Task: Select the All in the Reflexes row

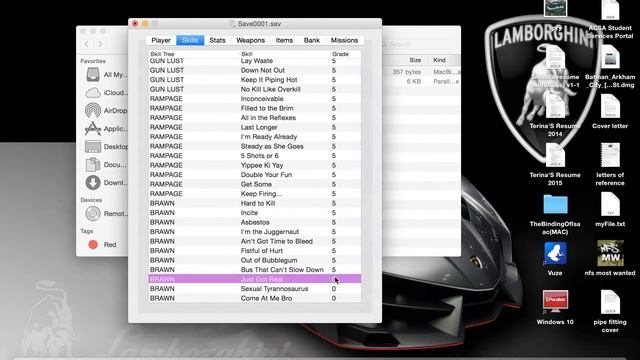Action: click(255, 118)
